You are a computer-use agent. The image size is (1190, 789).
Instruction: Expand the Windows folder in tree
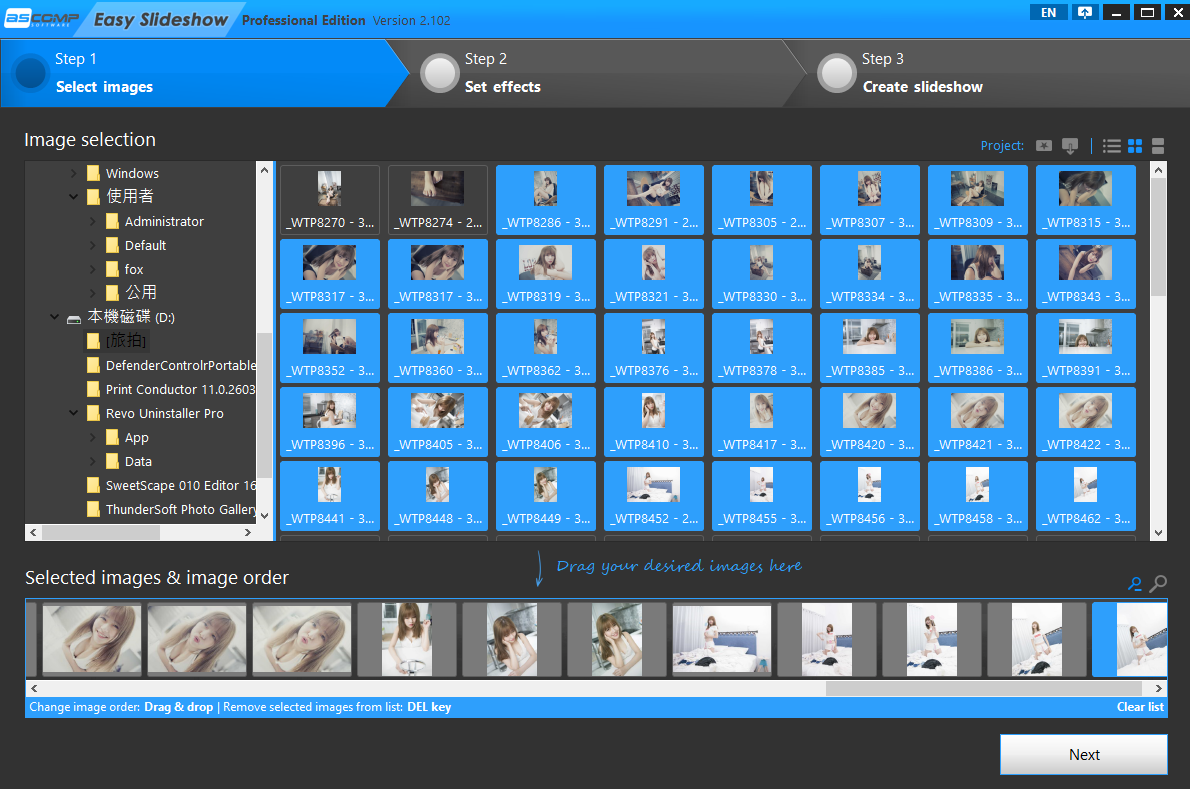click(73, 173)
